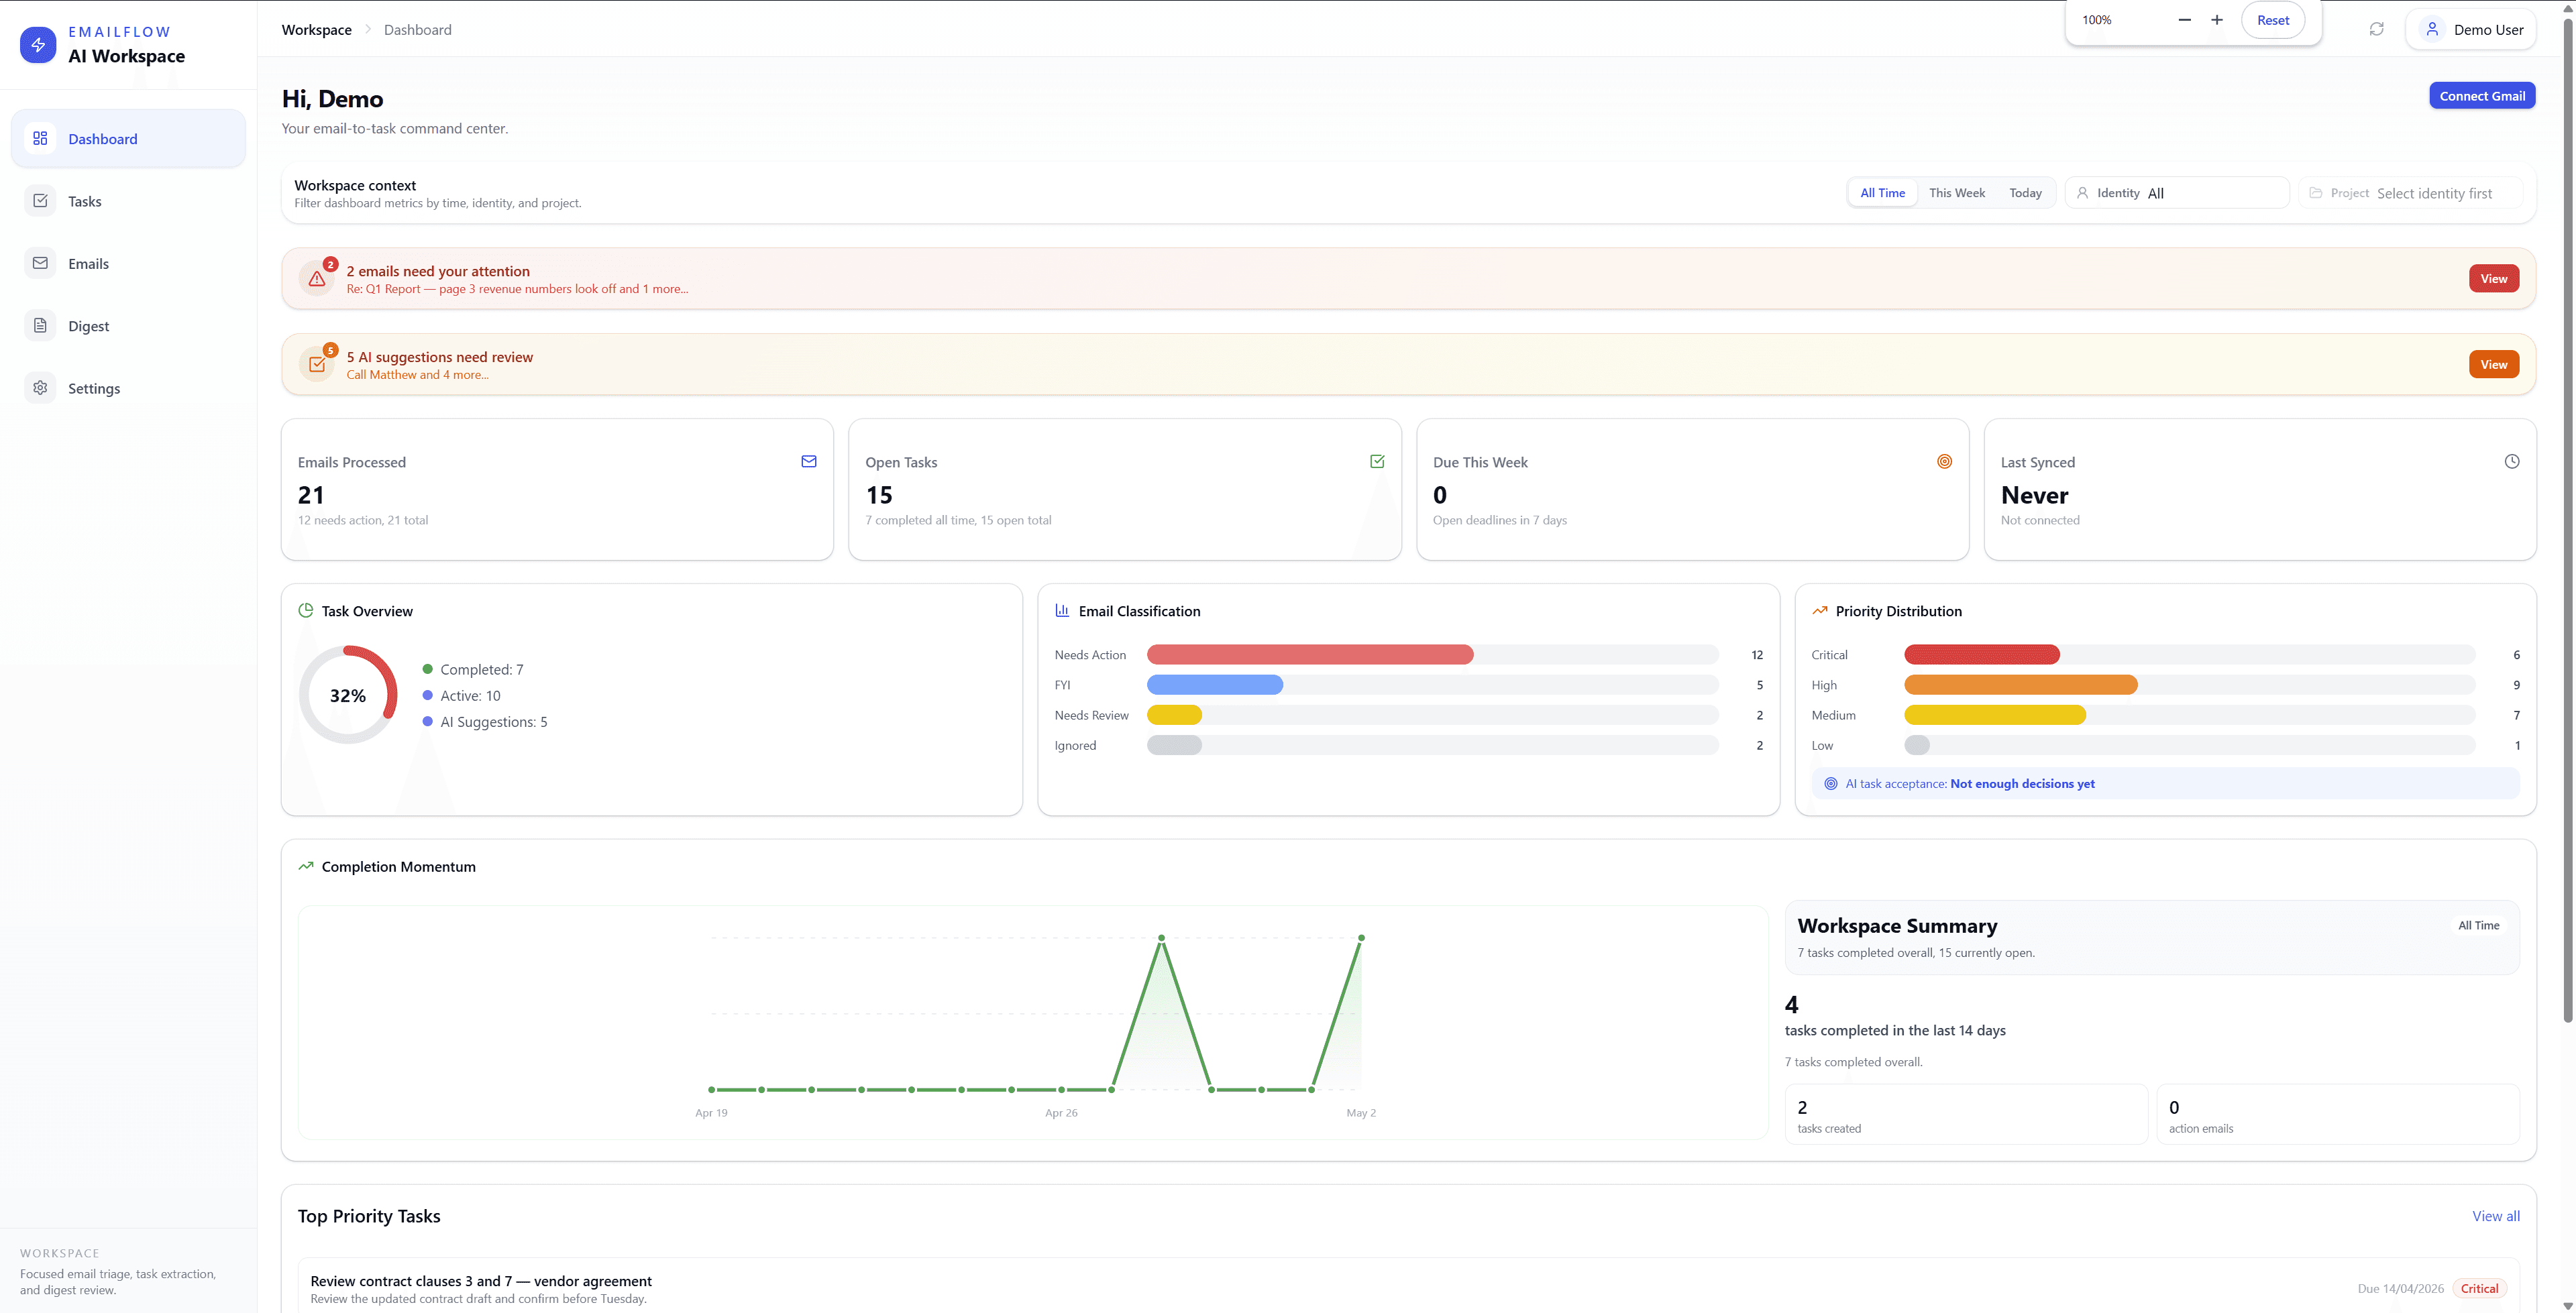Click the page vertical scrollbar
Image resolution: width=2576 pixels, height=1313 pixels.
pyautogui.click(x=2567, y=520)
